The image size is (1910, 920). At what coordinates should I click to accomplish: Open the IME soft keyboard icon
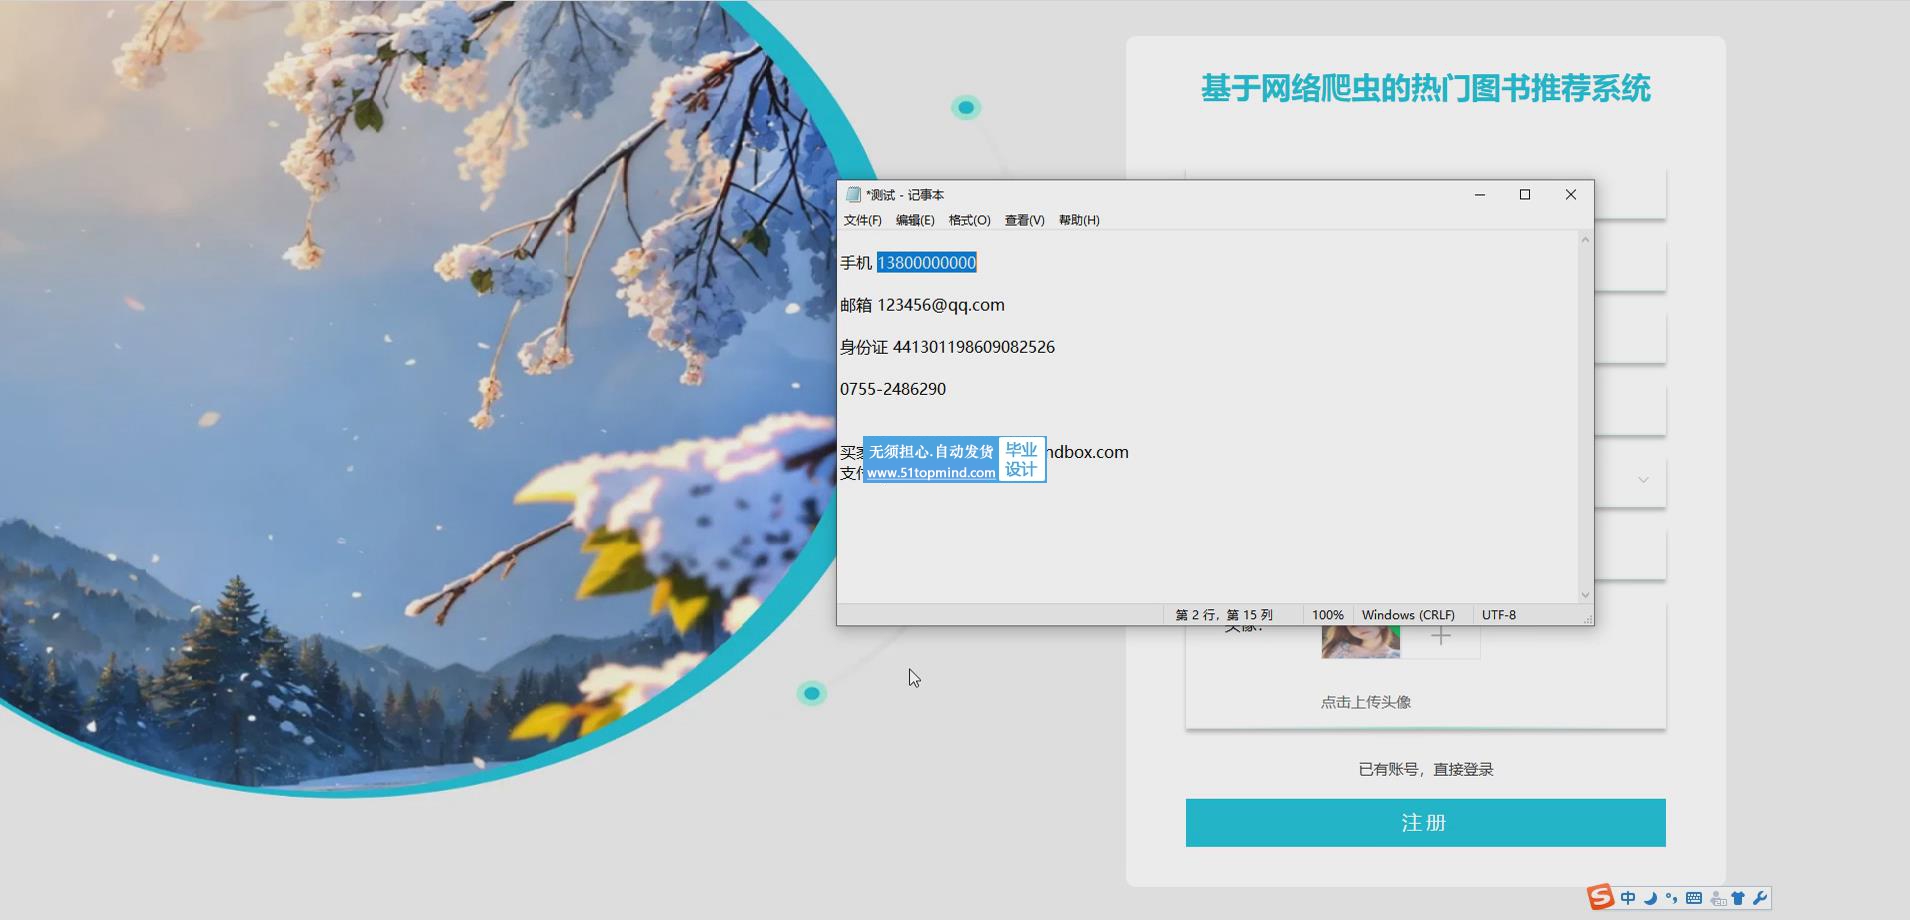(1694, 898)
